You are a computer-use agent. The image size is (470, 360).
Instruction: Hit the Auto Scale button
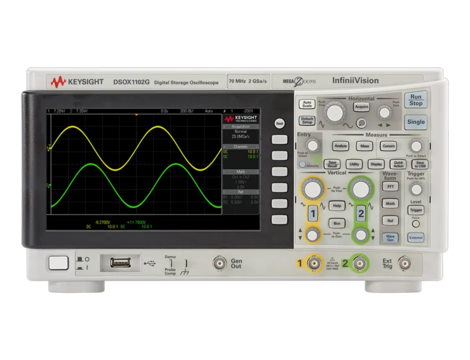pos(307,104)
